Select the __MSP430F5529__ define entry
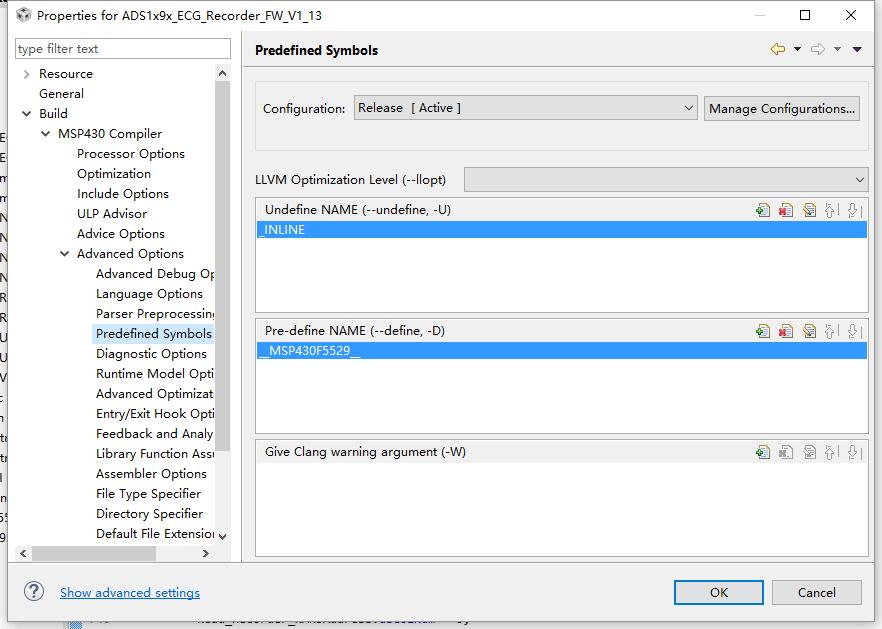 pos(310,351)
